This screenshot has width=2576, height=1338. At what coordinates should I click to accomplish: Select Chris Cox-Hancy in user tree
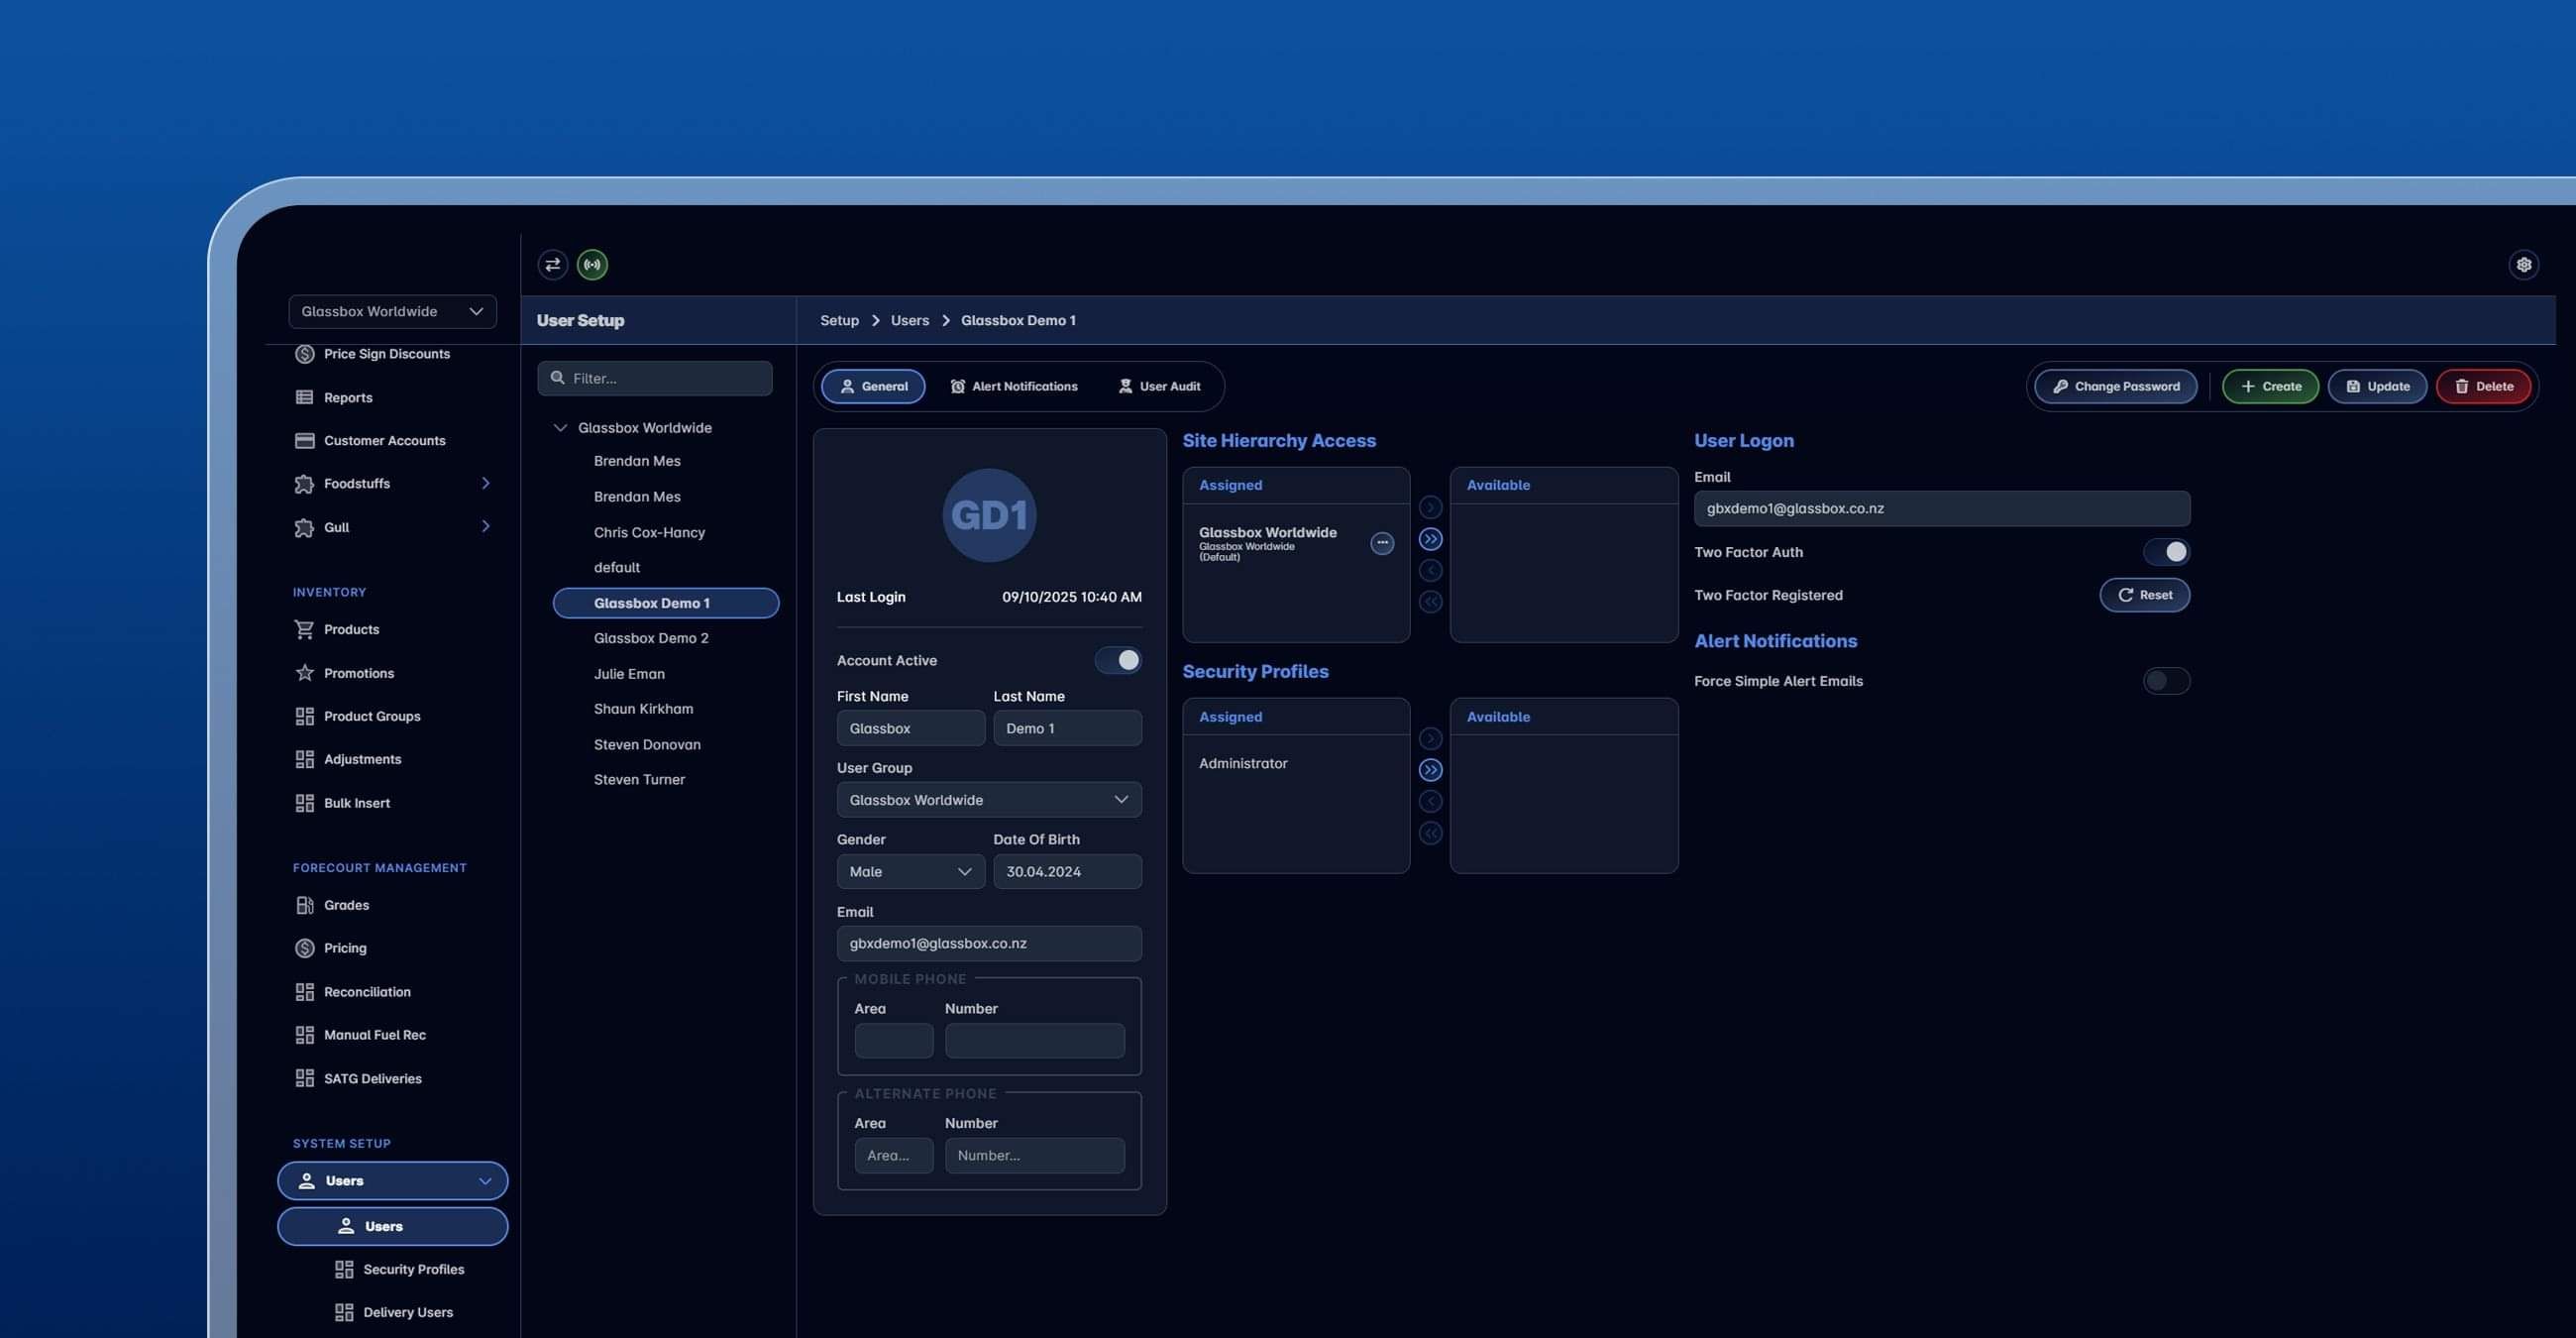coord(649,533)
